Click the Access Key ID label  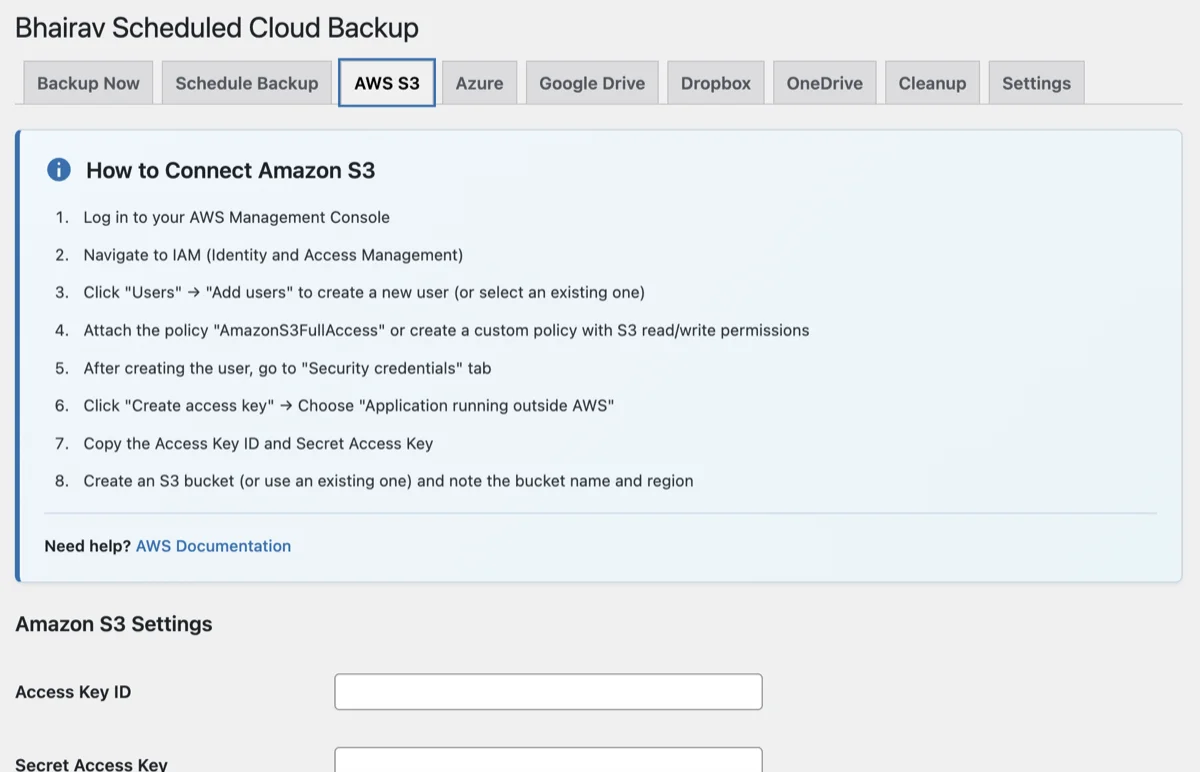pos(73,691)
